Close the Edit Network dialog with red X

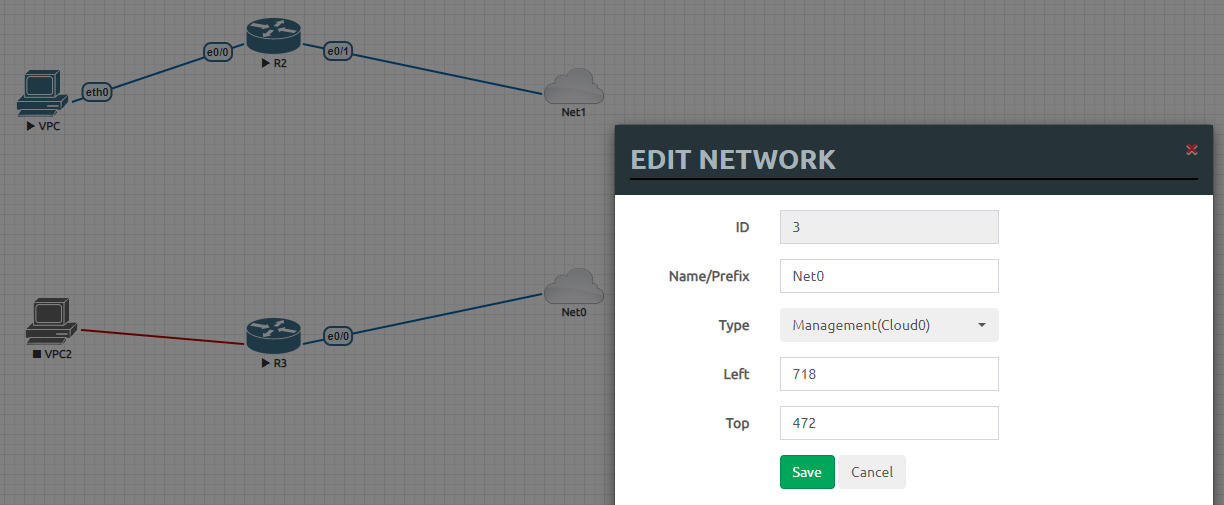pyautogui.click(x=1191, y=149)
